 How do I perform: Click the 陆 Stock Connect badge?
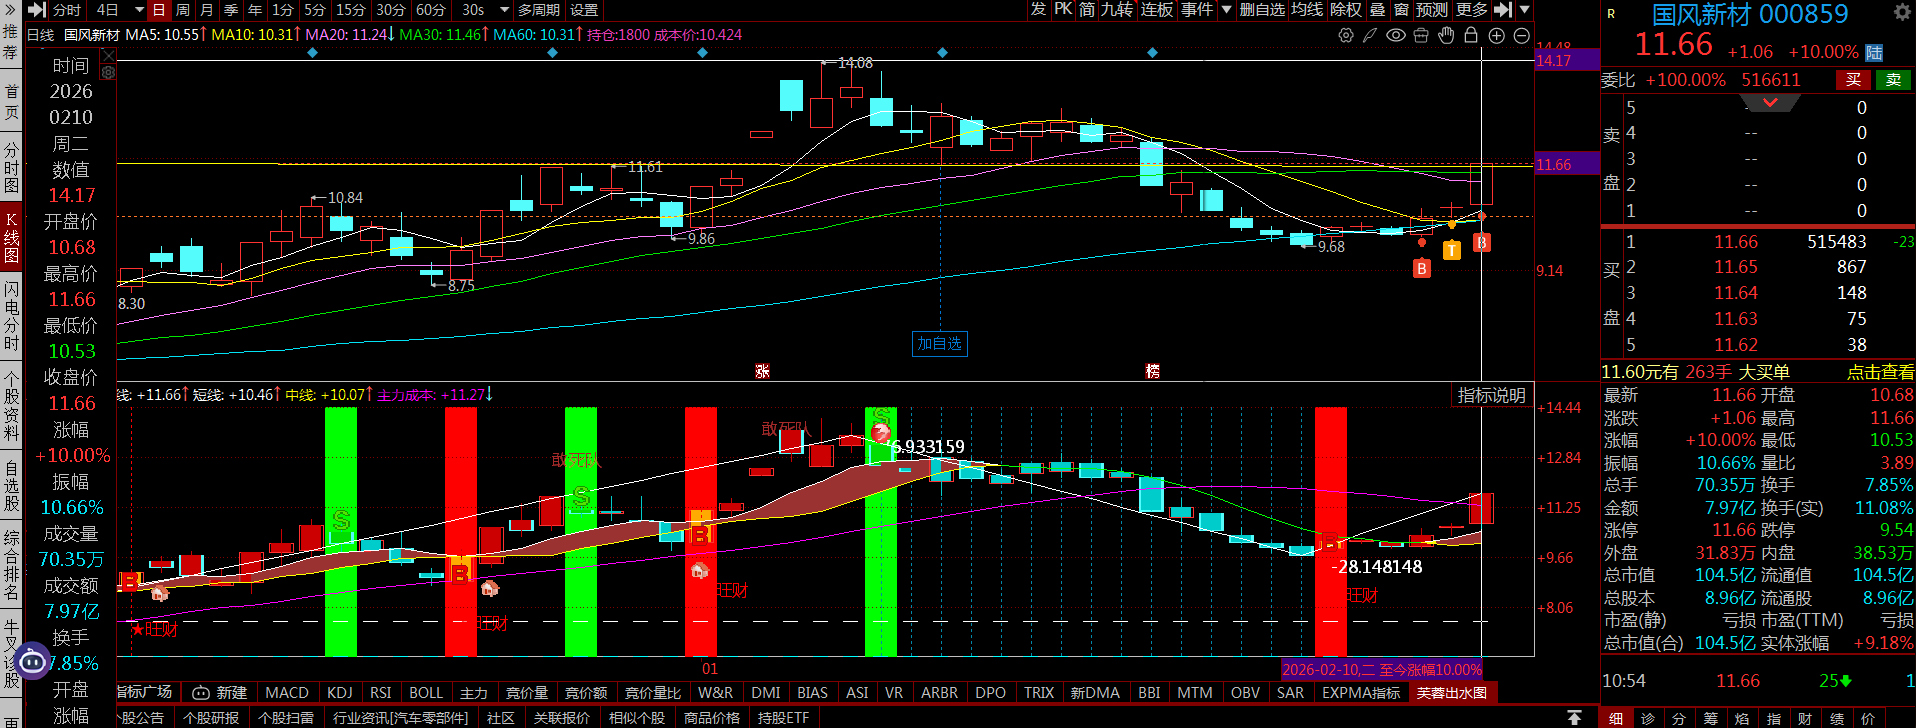pyautogui.click(x=1874, y=52)
